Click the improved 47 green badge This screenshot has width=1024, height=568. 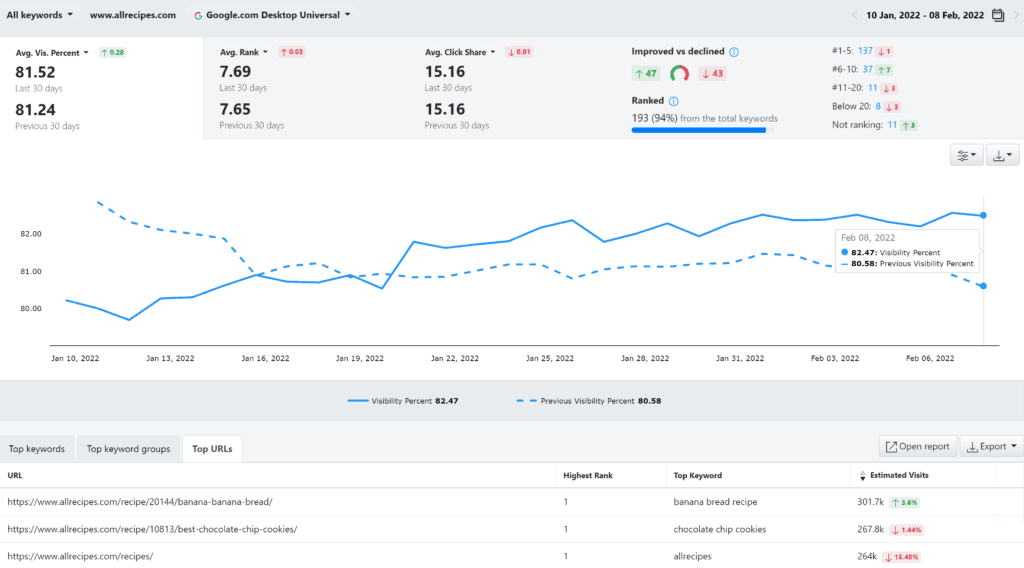pyautogui.click(x=646, y=73)
